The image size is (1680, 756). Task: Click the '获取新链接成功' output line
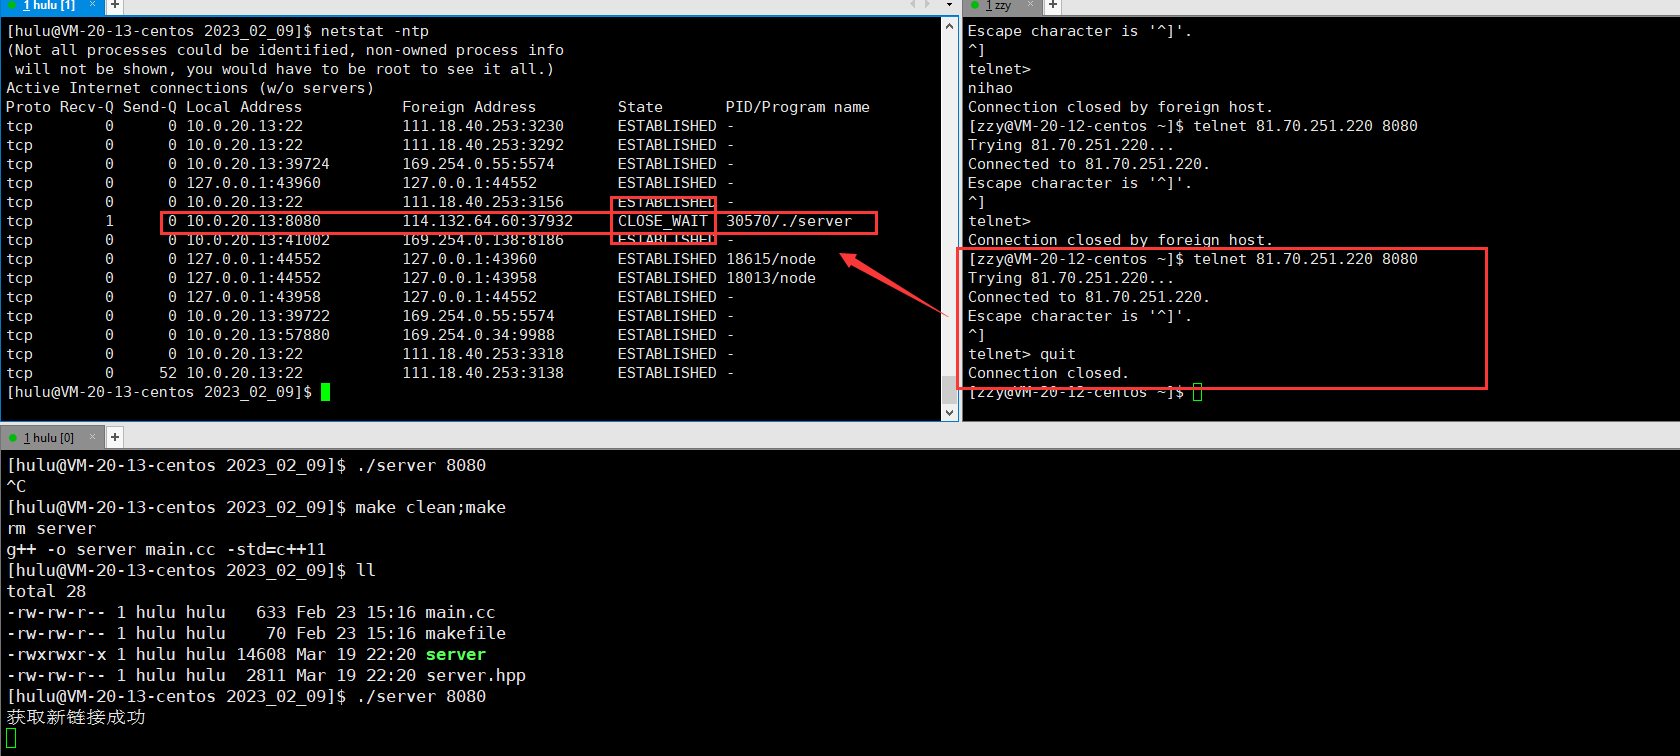coord(76,717)
